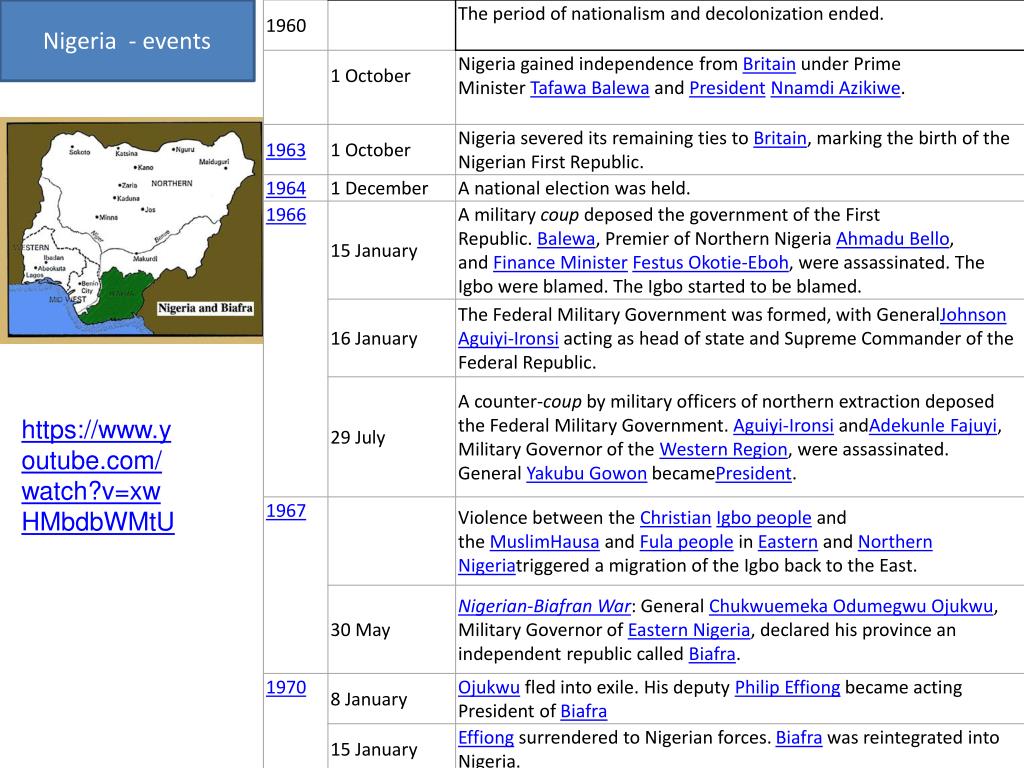This screenshot has height=768, width=1024.
Task: Click the Festus Okotie-Eboh link
Action: (711, 263)
